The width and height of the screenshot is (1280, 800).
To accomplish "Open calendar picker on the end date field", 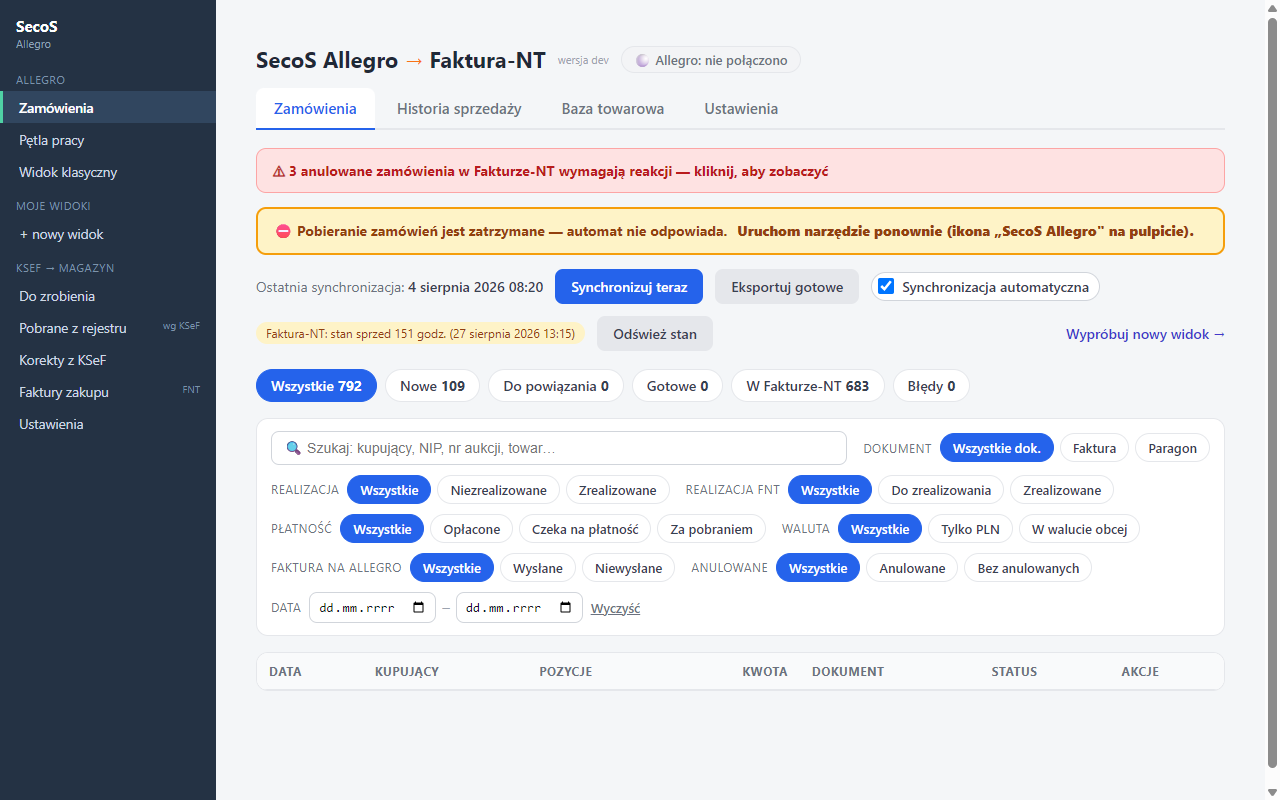I will click(565, 608).
